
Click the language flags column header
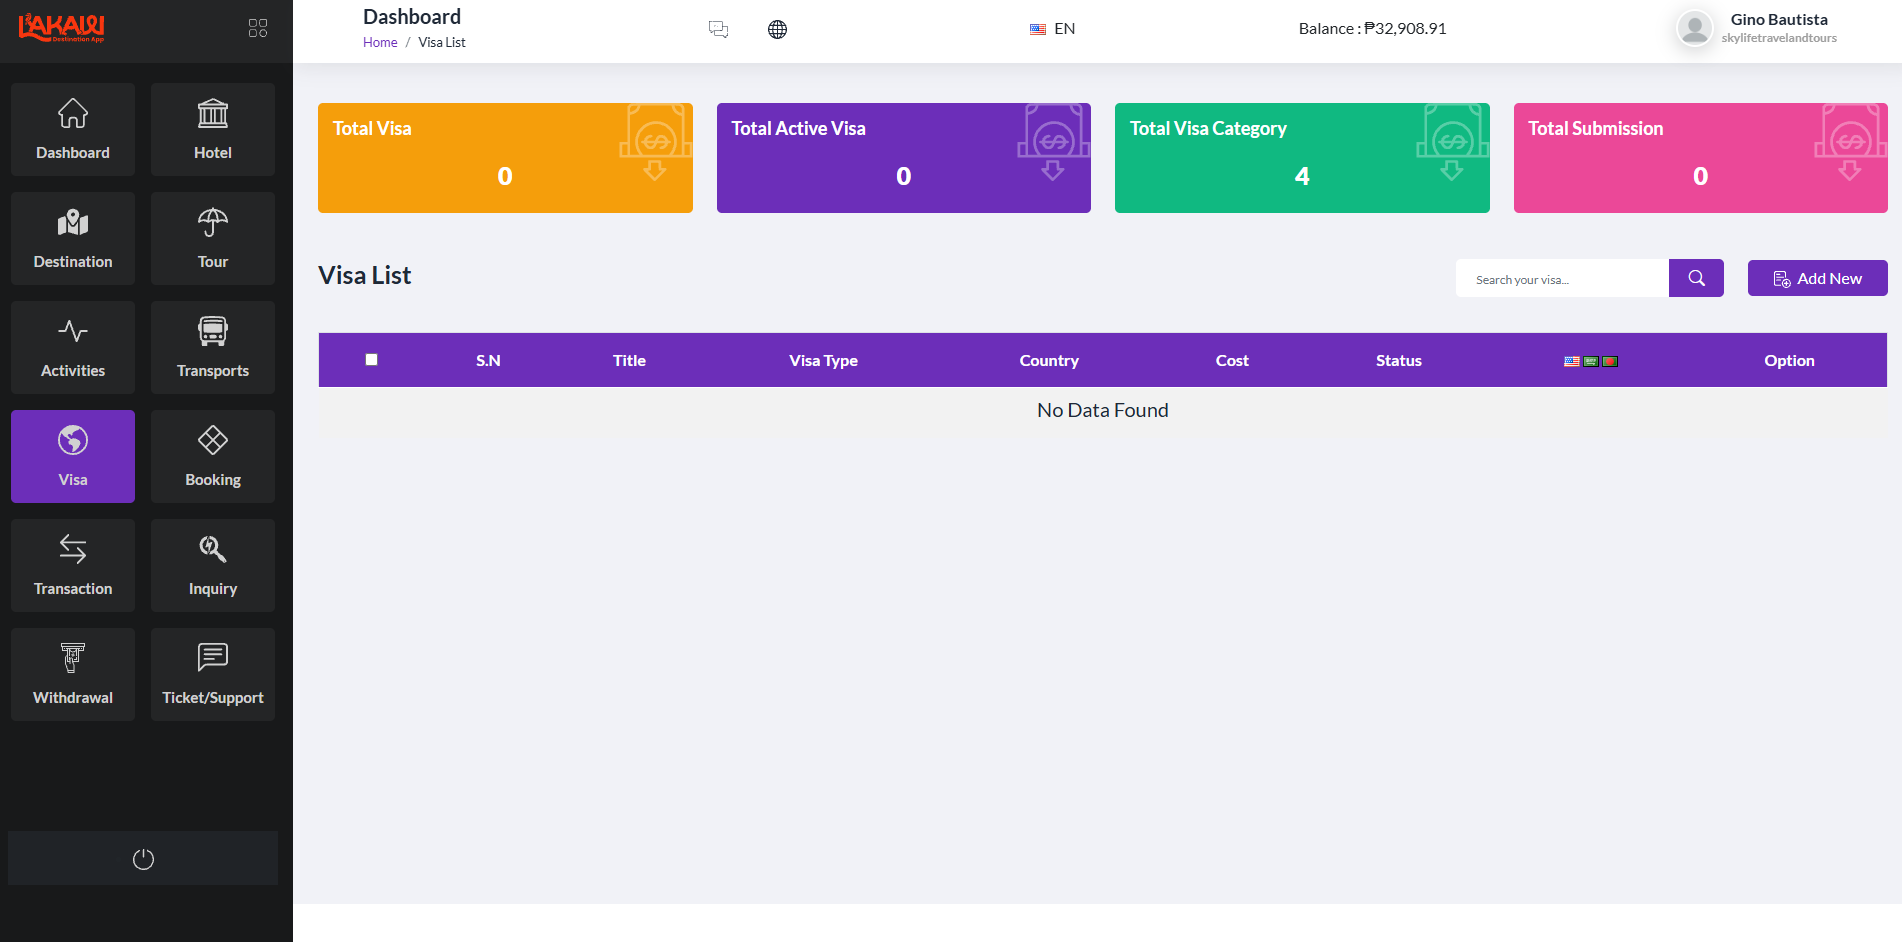pyautogui.click(x=1591, y=361)
